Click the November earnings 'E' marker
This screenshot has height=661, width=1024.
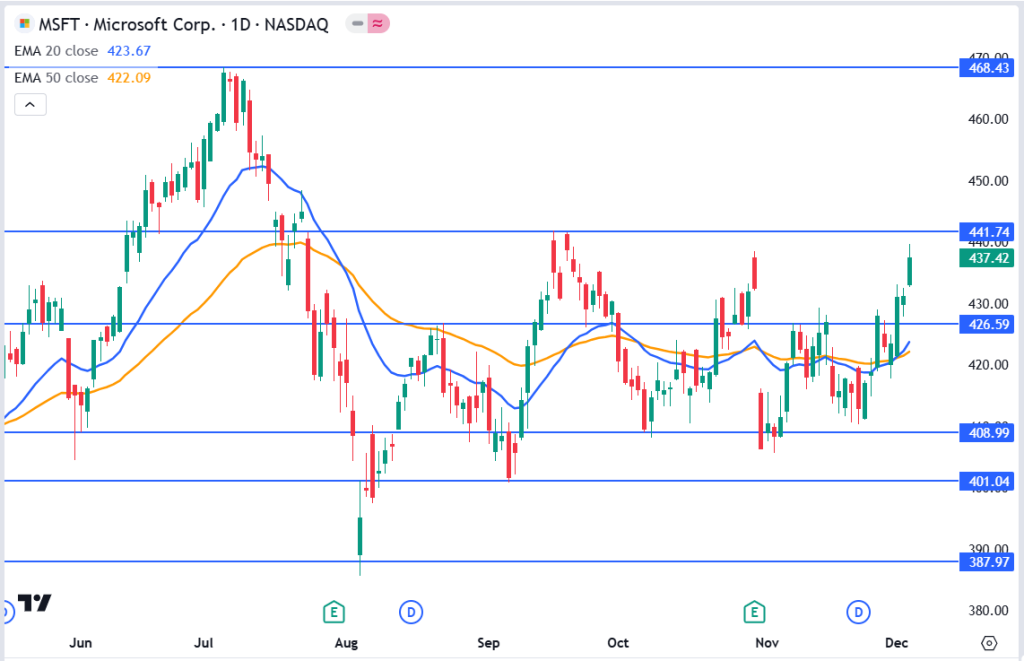pyautogui.click(x=753, y=611)
